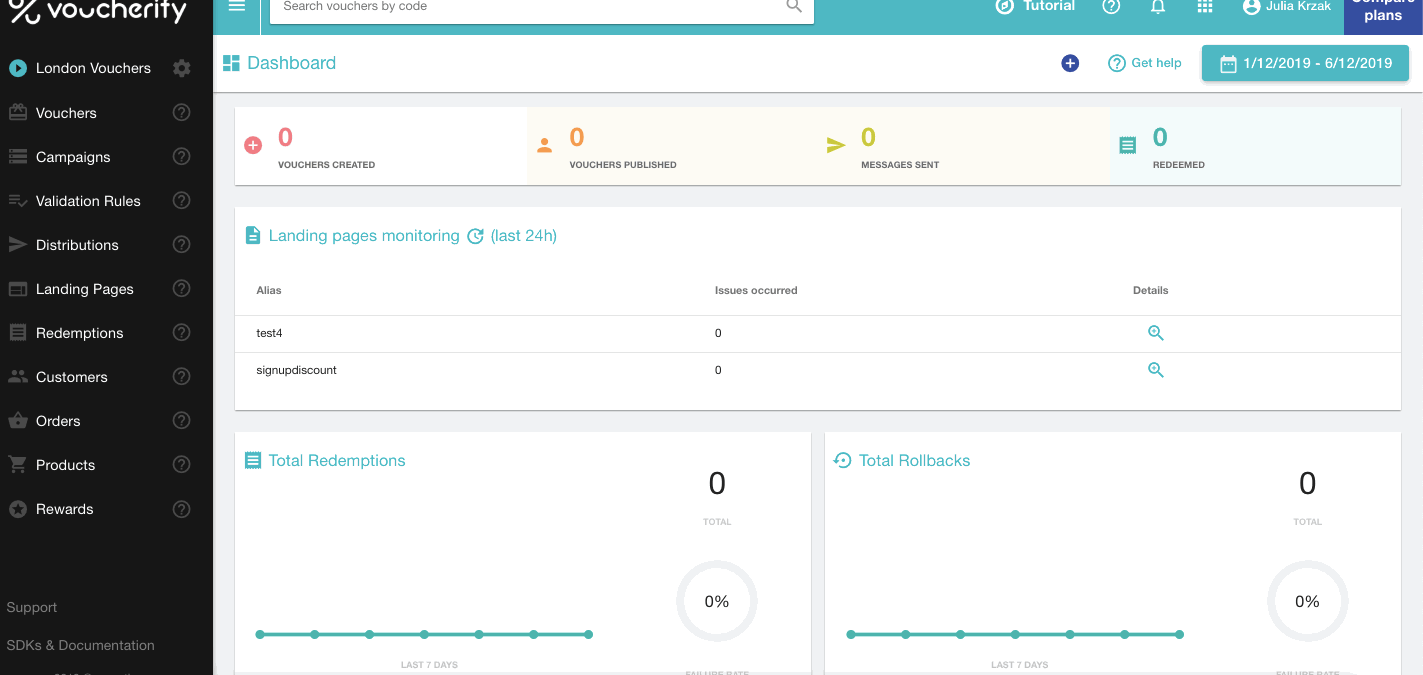Open the apps grid icon
This screenshot has height=675, width=1423.
click(1205, 6)
